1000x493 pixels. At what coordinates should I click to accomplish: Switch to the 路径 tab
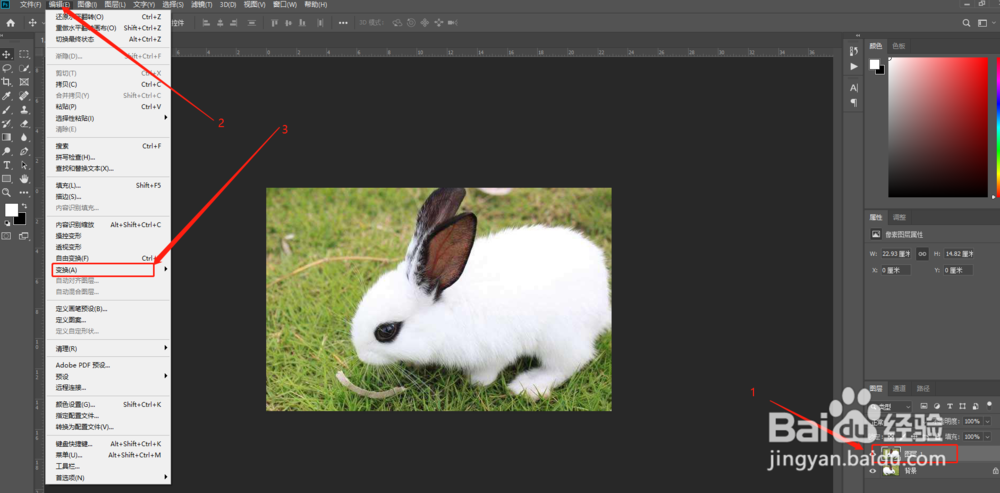923,388
